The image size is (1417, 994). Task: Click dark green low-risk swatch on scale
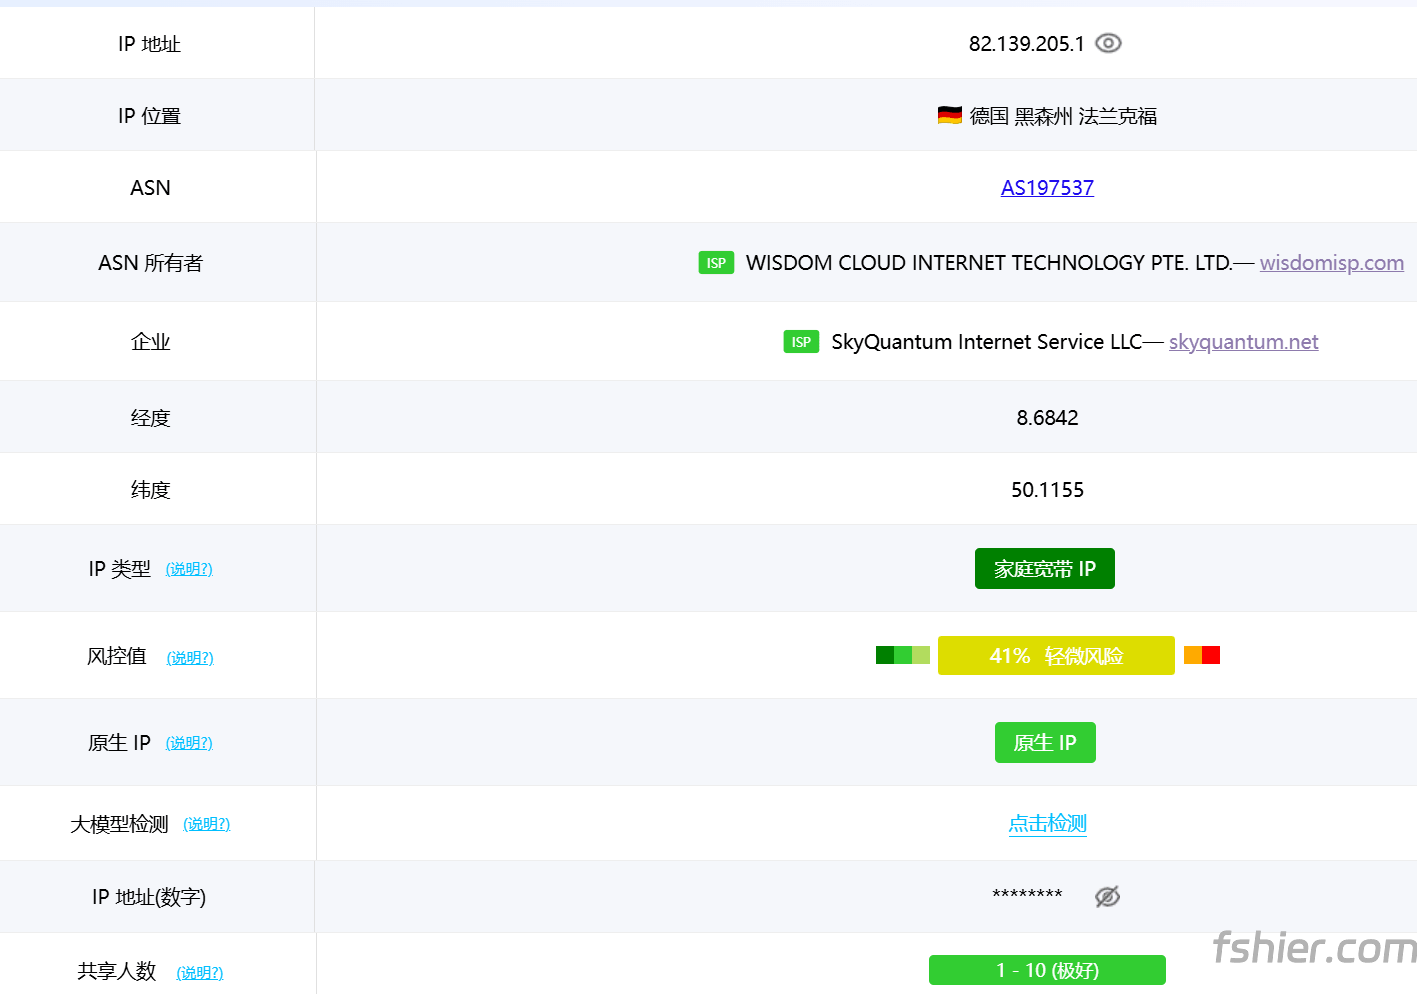click(x=884, y=655)
